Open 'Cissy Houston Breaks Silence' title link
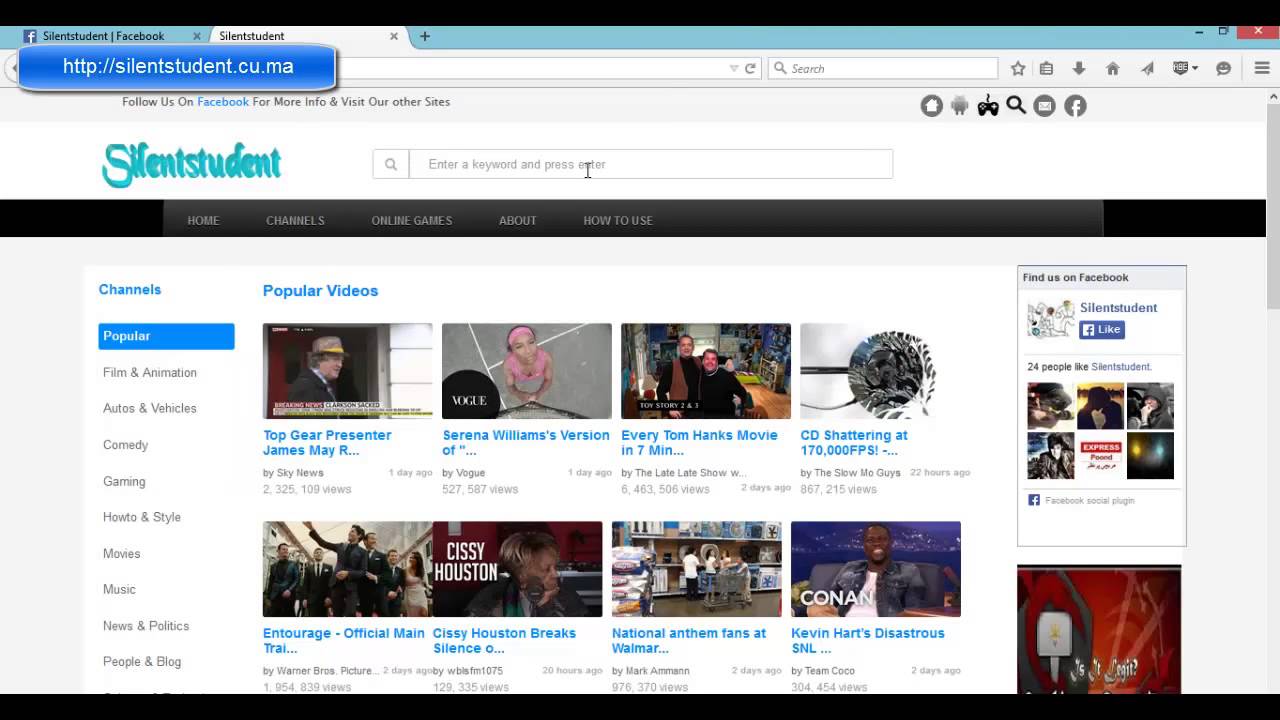1280x720 pixels. point(504,641)
